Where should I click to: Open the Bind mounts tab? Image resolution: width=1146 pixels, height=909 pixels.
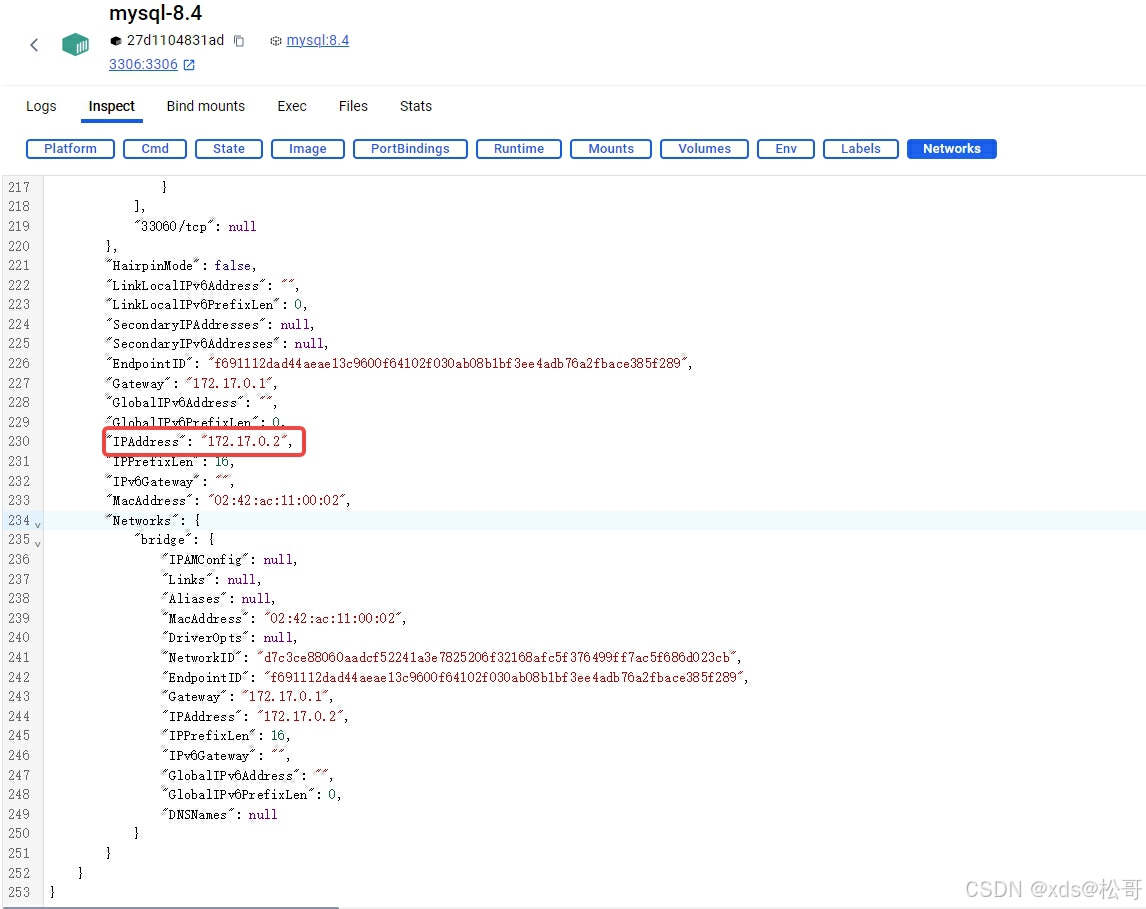coord(205,106)
